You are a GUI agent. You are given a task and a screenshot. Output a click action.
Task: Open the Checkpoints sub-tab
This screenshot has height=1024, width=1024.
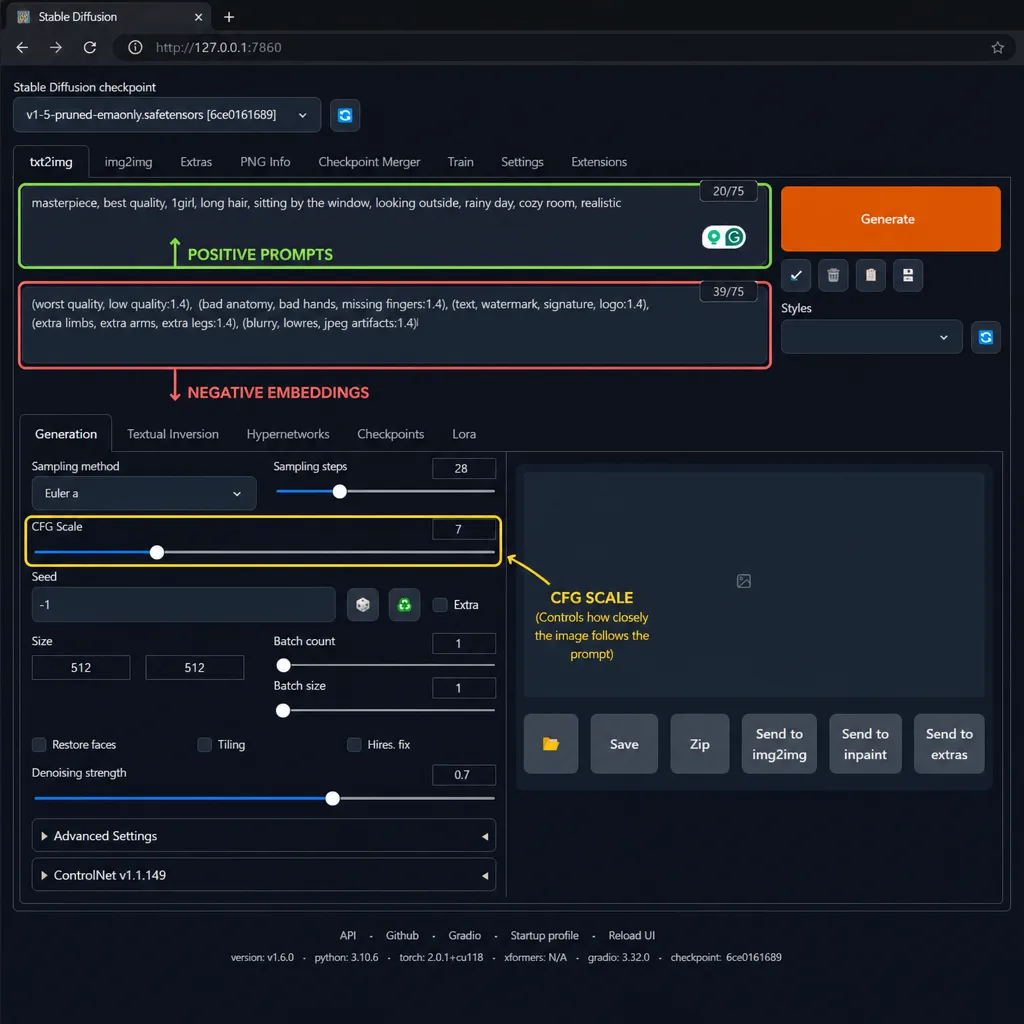pos(391,434)
